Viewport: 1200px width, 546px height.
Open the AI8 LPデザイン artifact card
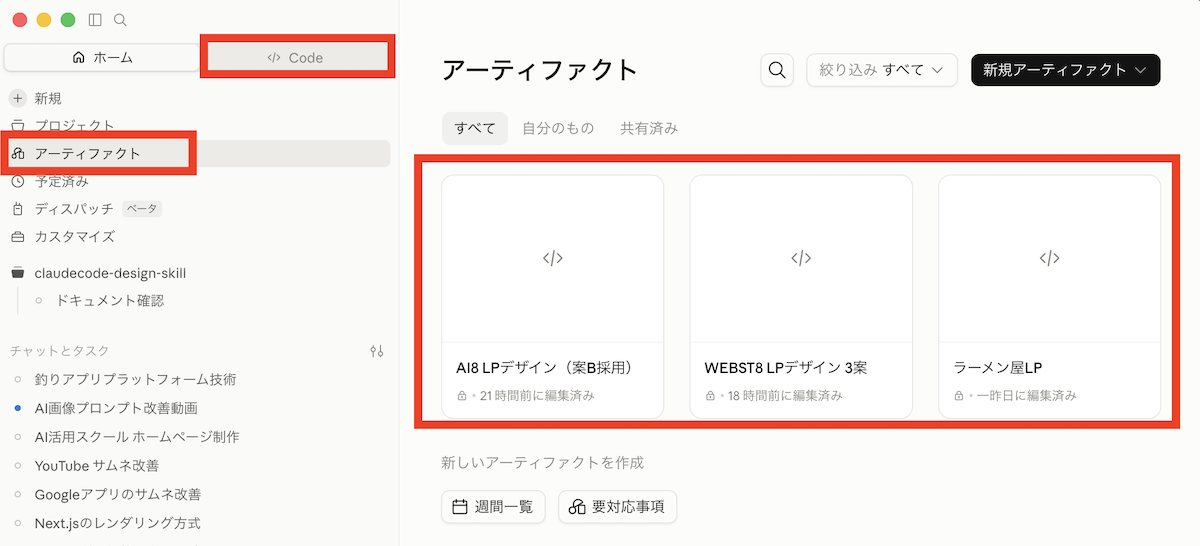click(552, 297)
